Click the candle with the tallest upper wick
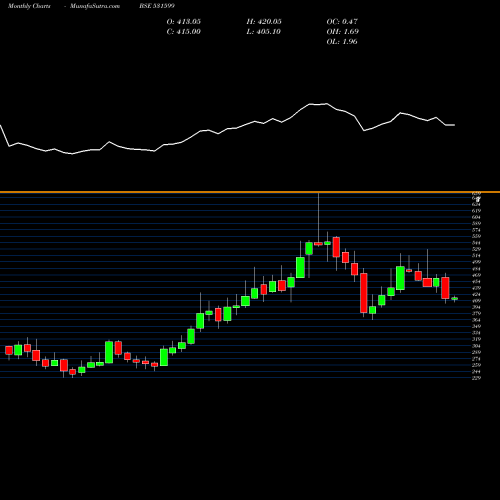The image size is (500, 500). pyautogui.click(x=318, y=244)
